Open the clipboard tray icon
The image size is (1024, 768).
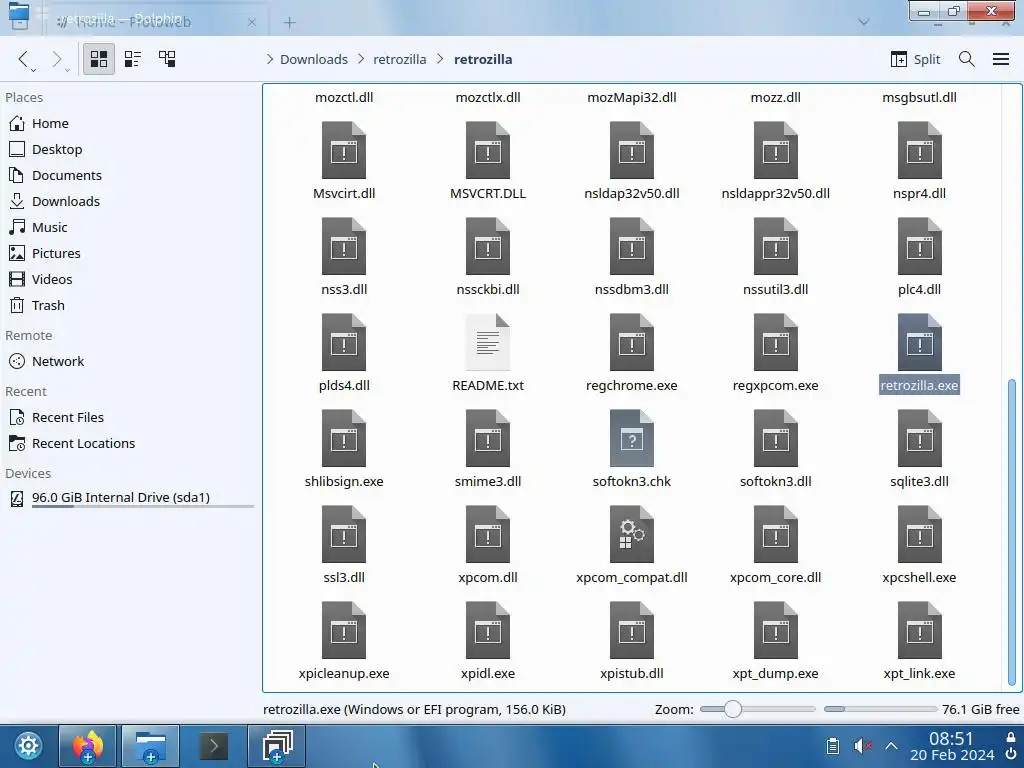(833, 746)
